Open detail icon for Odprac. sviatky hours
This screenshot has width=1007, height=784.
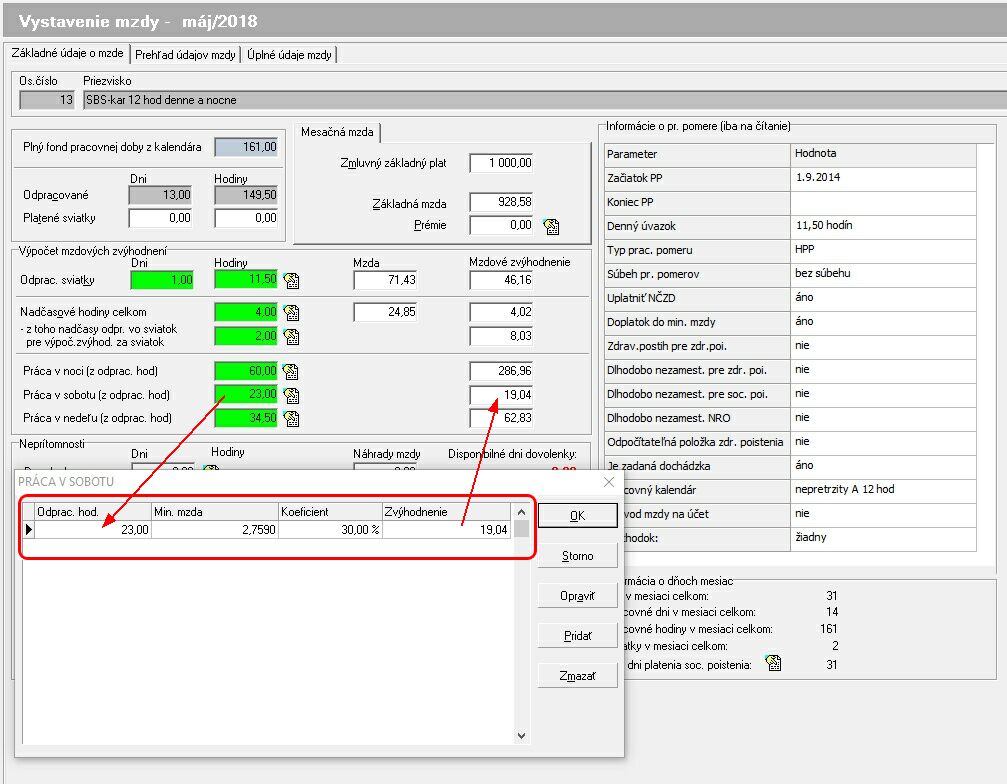291,281
